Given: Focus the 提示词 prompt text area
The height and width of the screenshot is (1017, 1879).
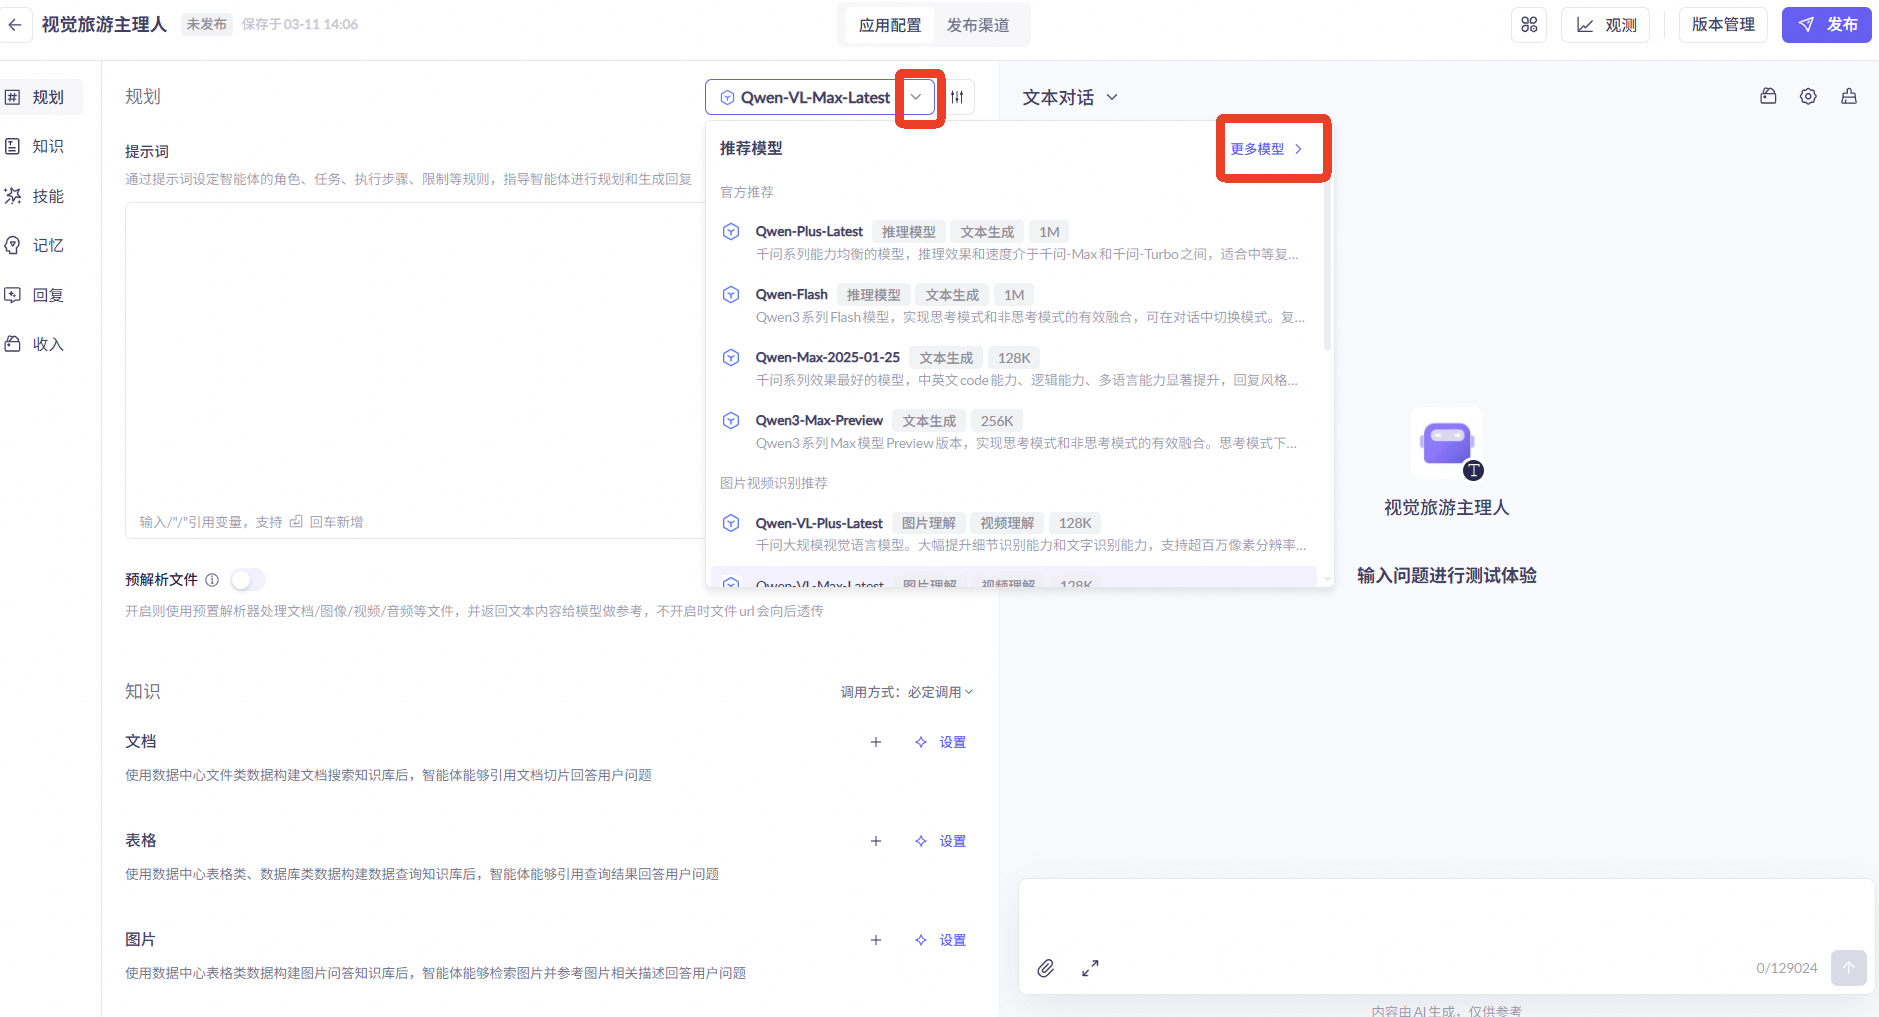Looking at the screenshot, I should 415,370.
